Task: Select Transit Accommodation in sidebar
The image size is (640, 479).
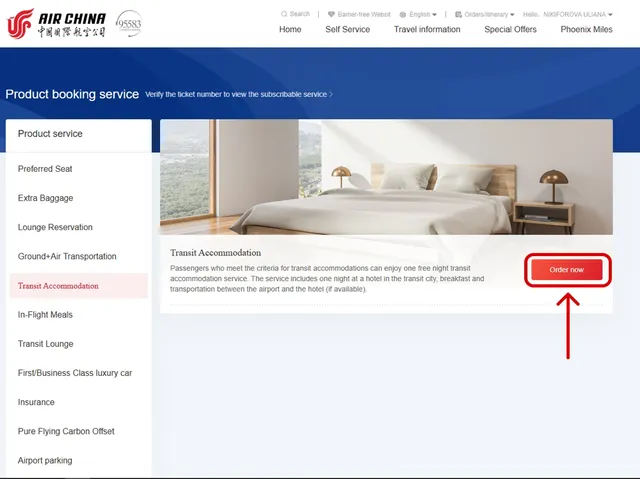Action: (79, 286)
